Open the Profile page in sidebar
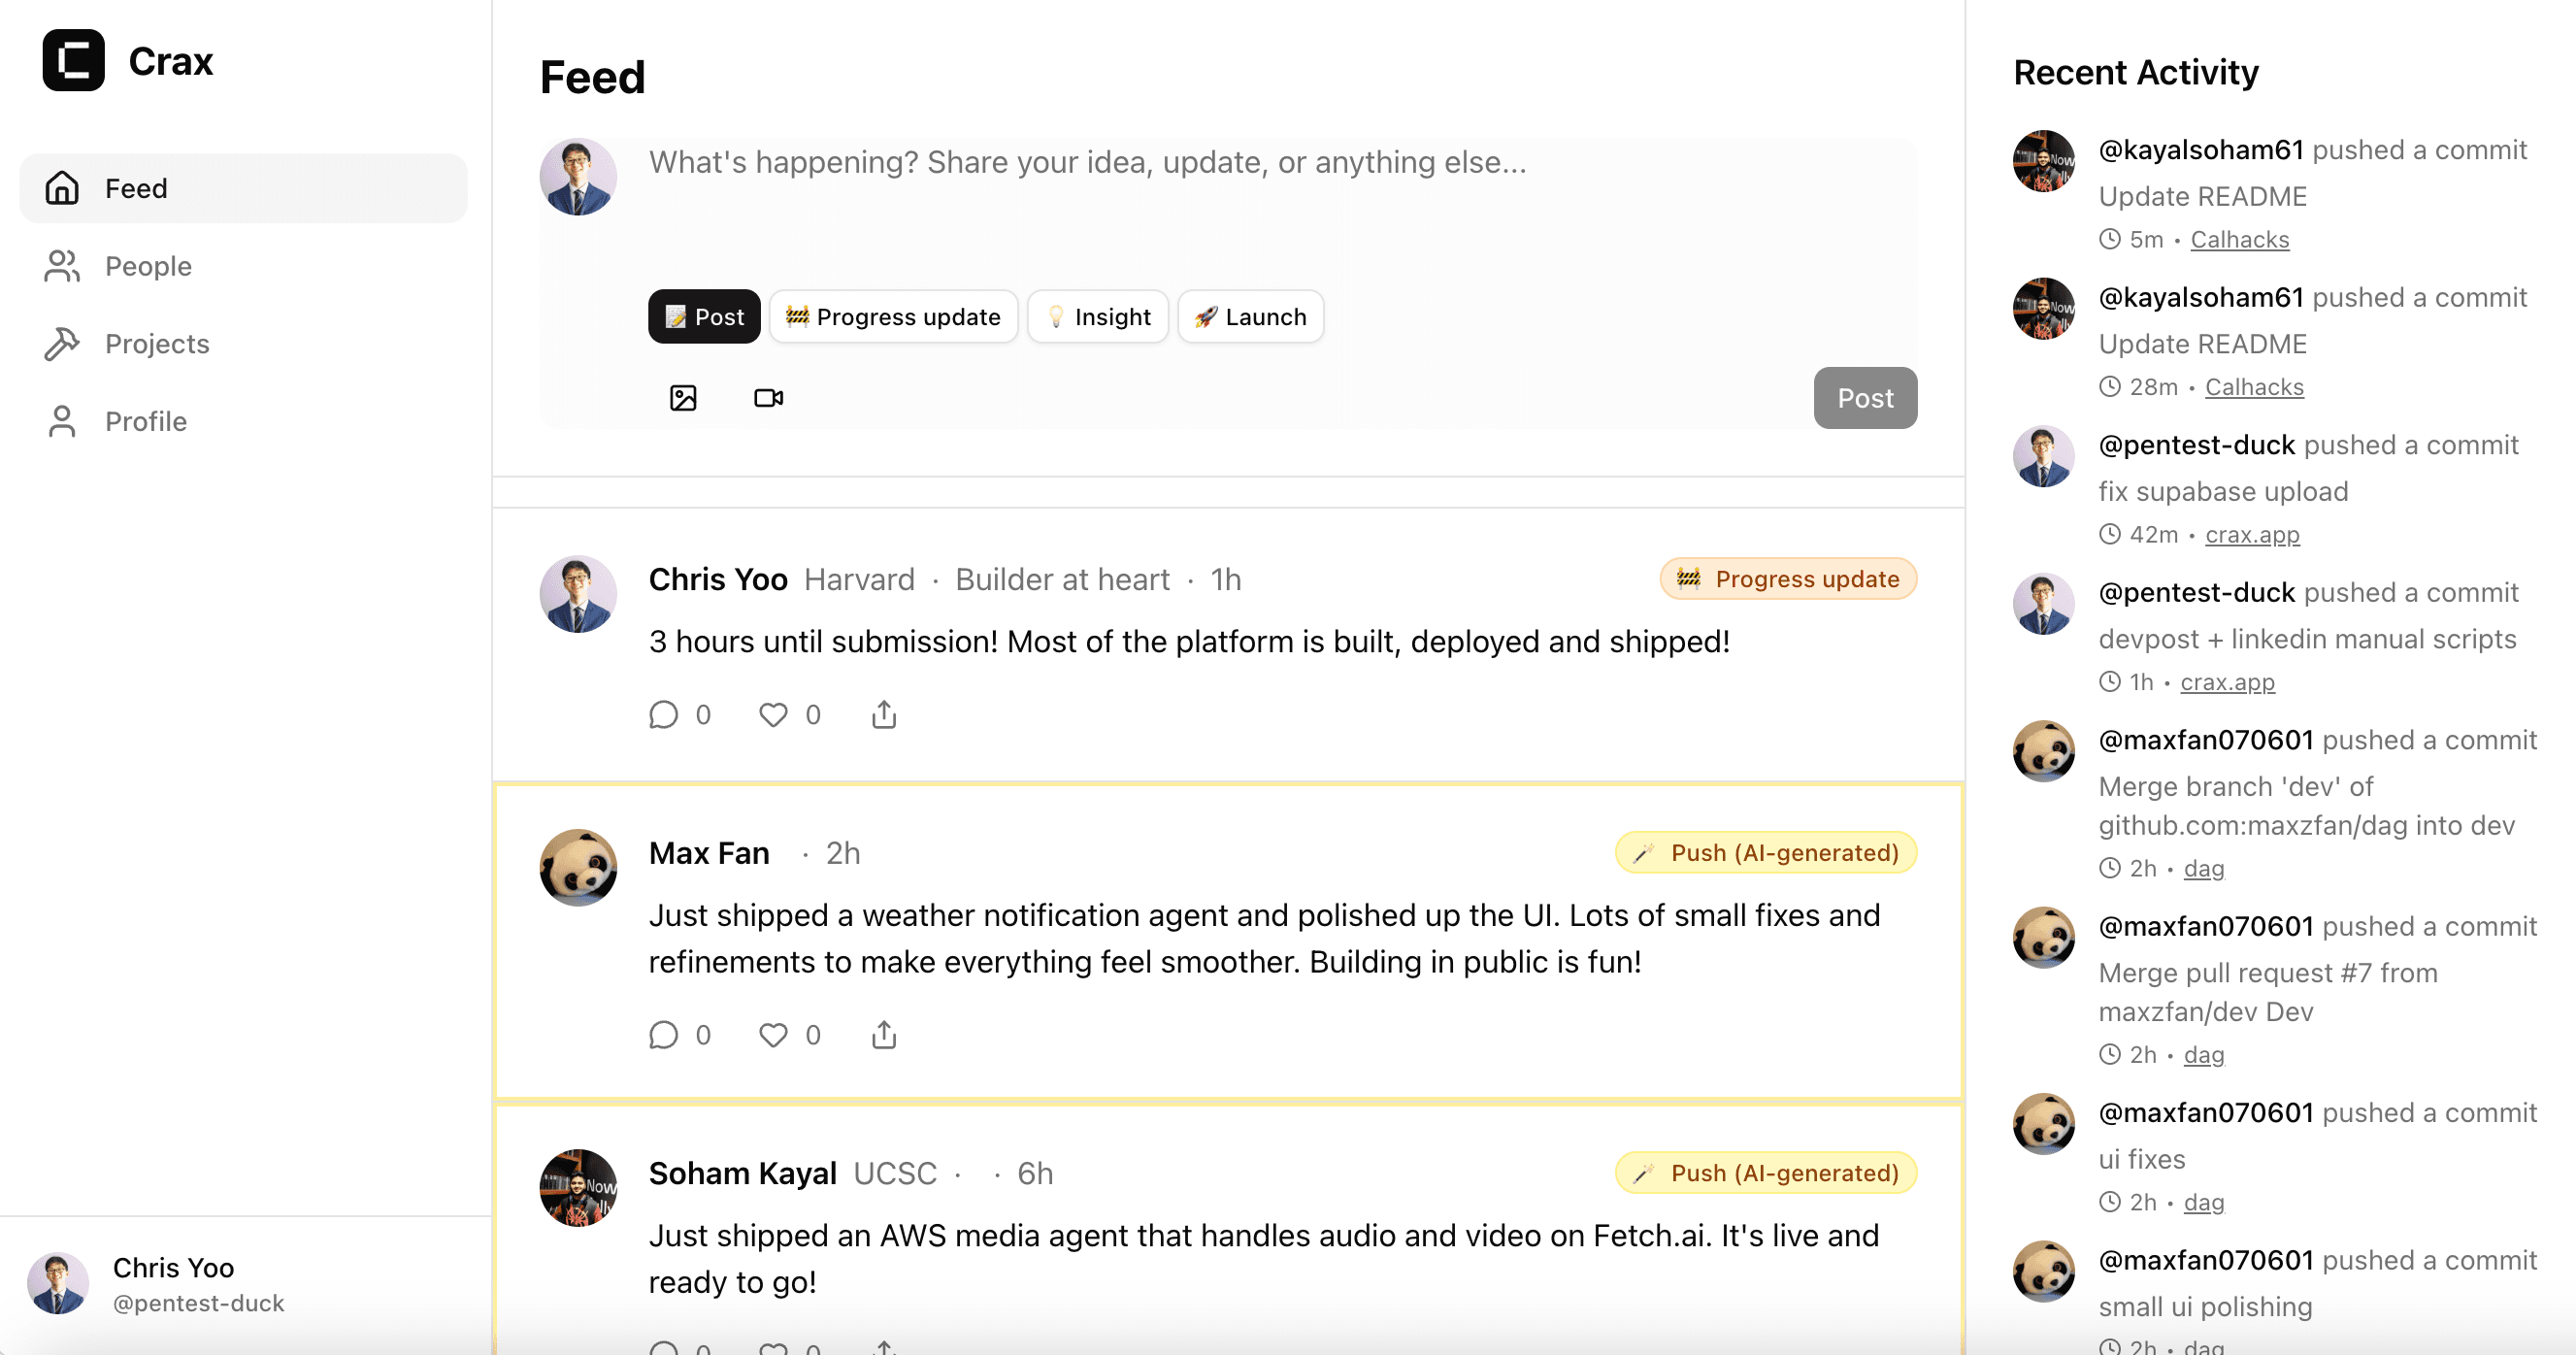Screen dimensions: 2576x1355 pos(146,421)
